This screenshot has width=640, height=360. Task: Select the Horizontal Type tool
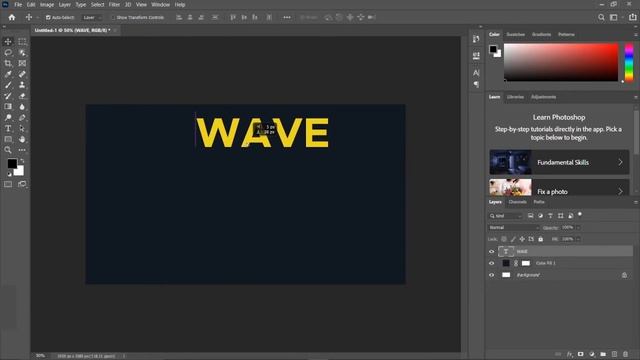point(8,128)
